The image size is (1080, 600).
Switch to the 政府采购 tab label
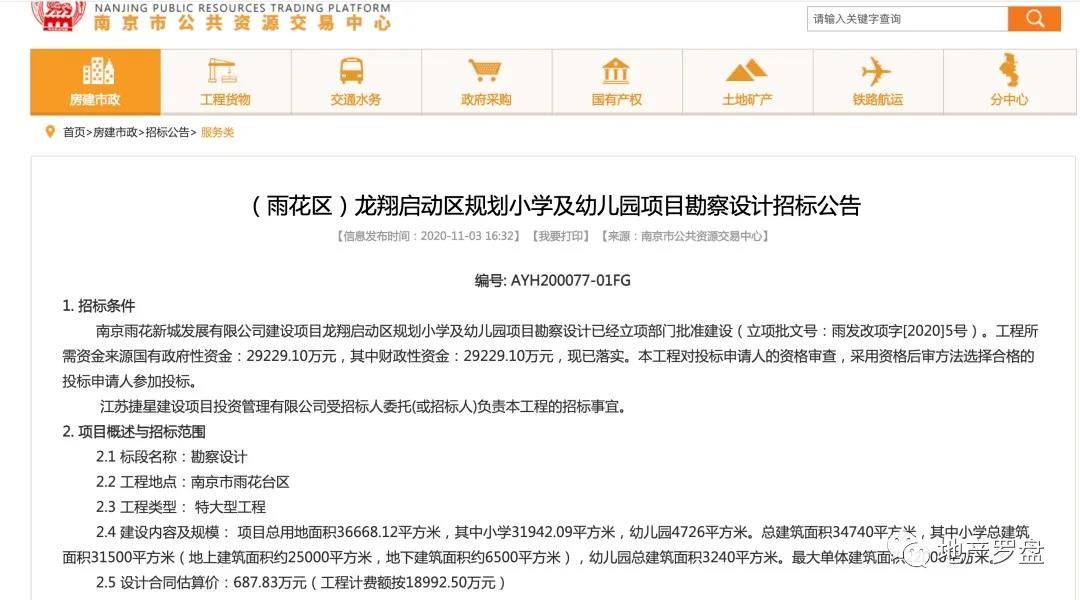[x=486, y=100]
